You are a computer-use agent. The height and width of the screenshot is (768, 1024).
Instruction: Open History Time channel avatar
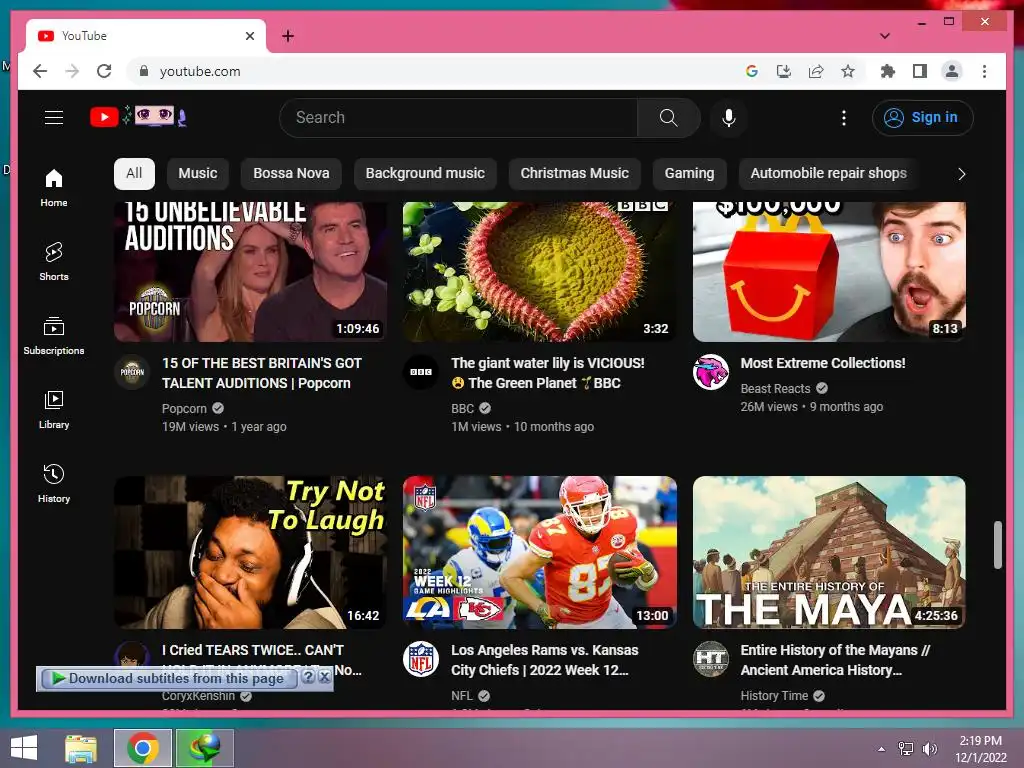click(711, 660)
